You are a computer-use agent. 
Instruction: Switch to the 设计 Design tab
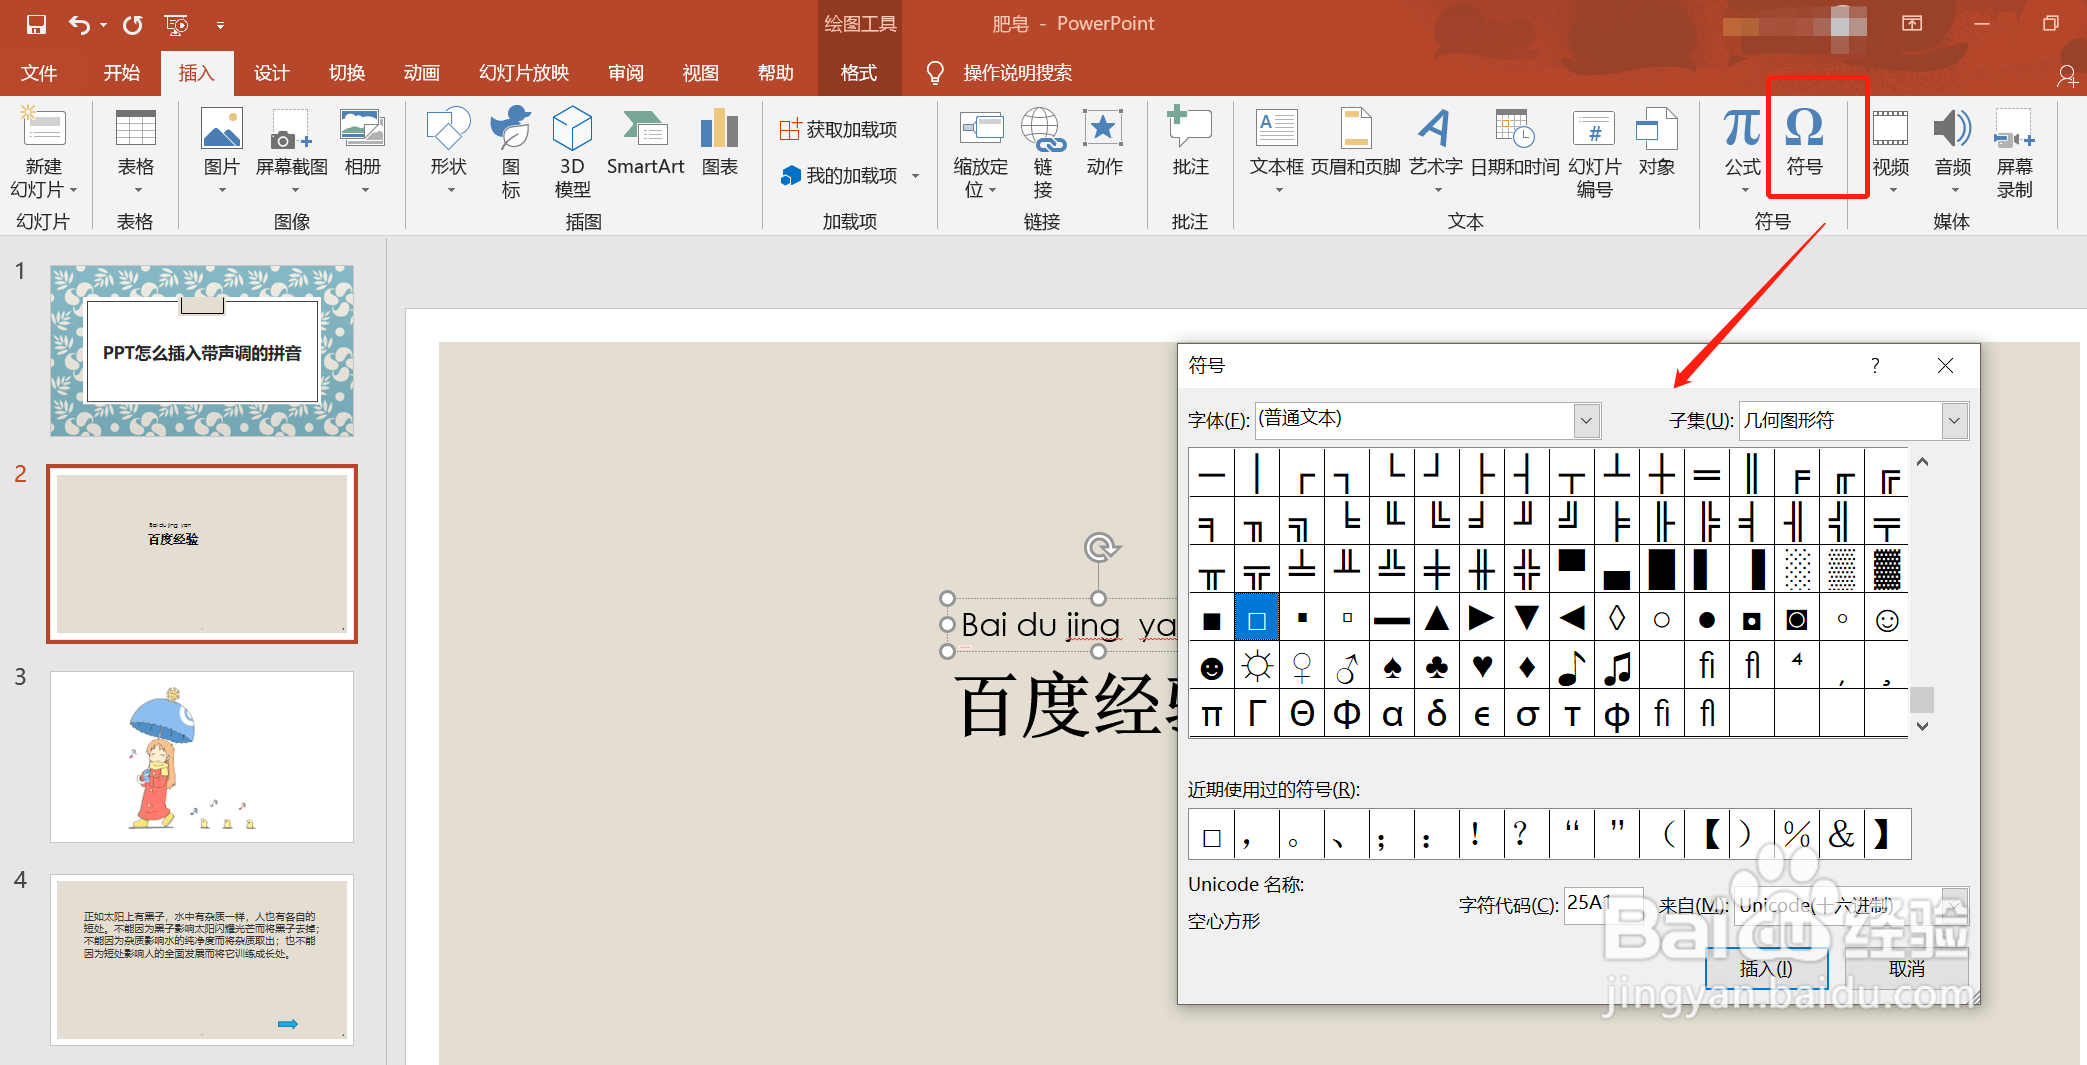pos(272,73)
